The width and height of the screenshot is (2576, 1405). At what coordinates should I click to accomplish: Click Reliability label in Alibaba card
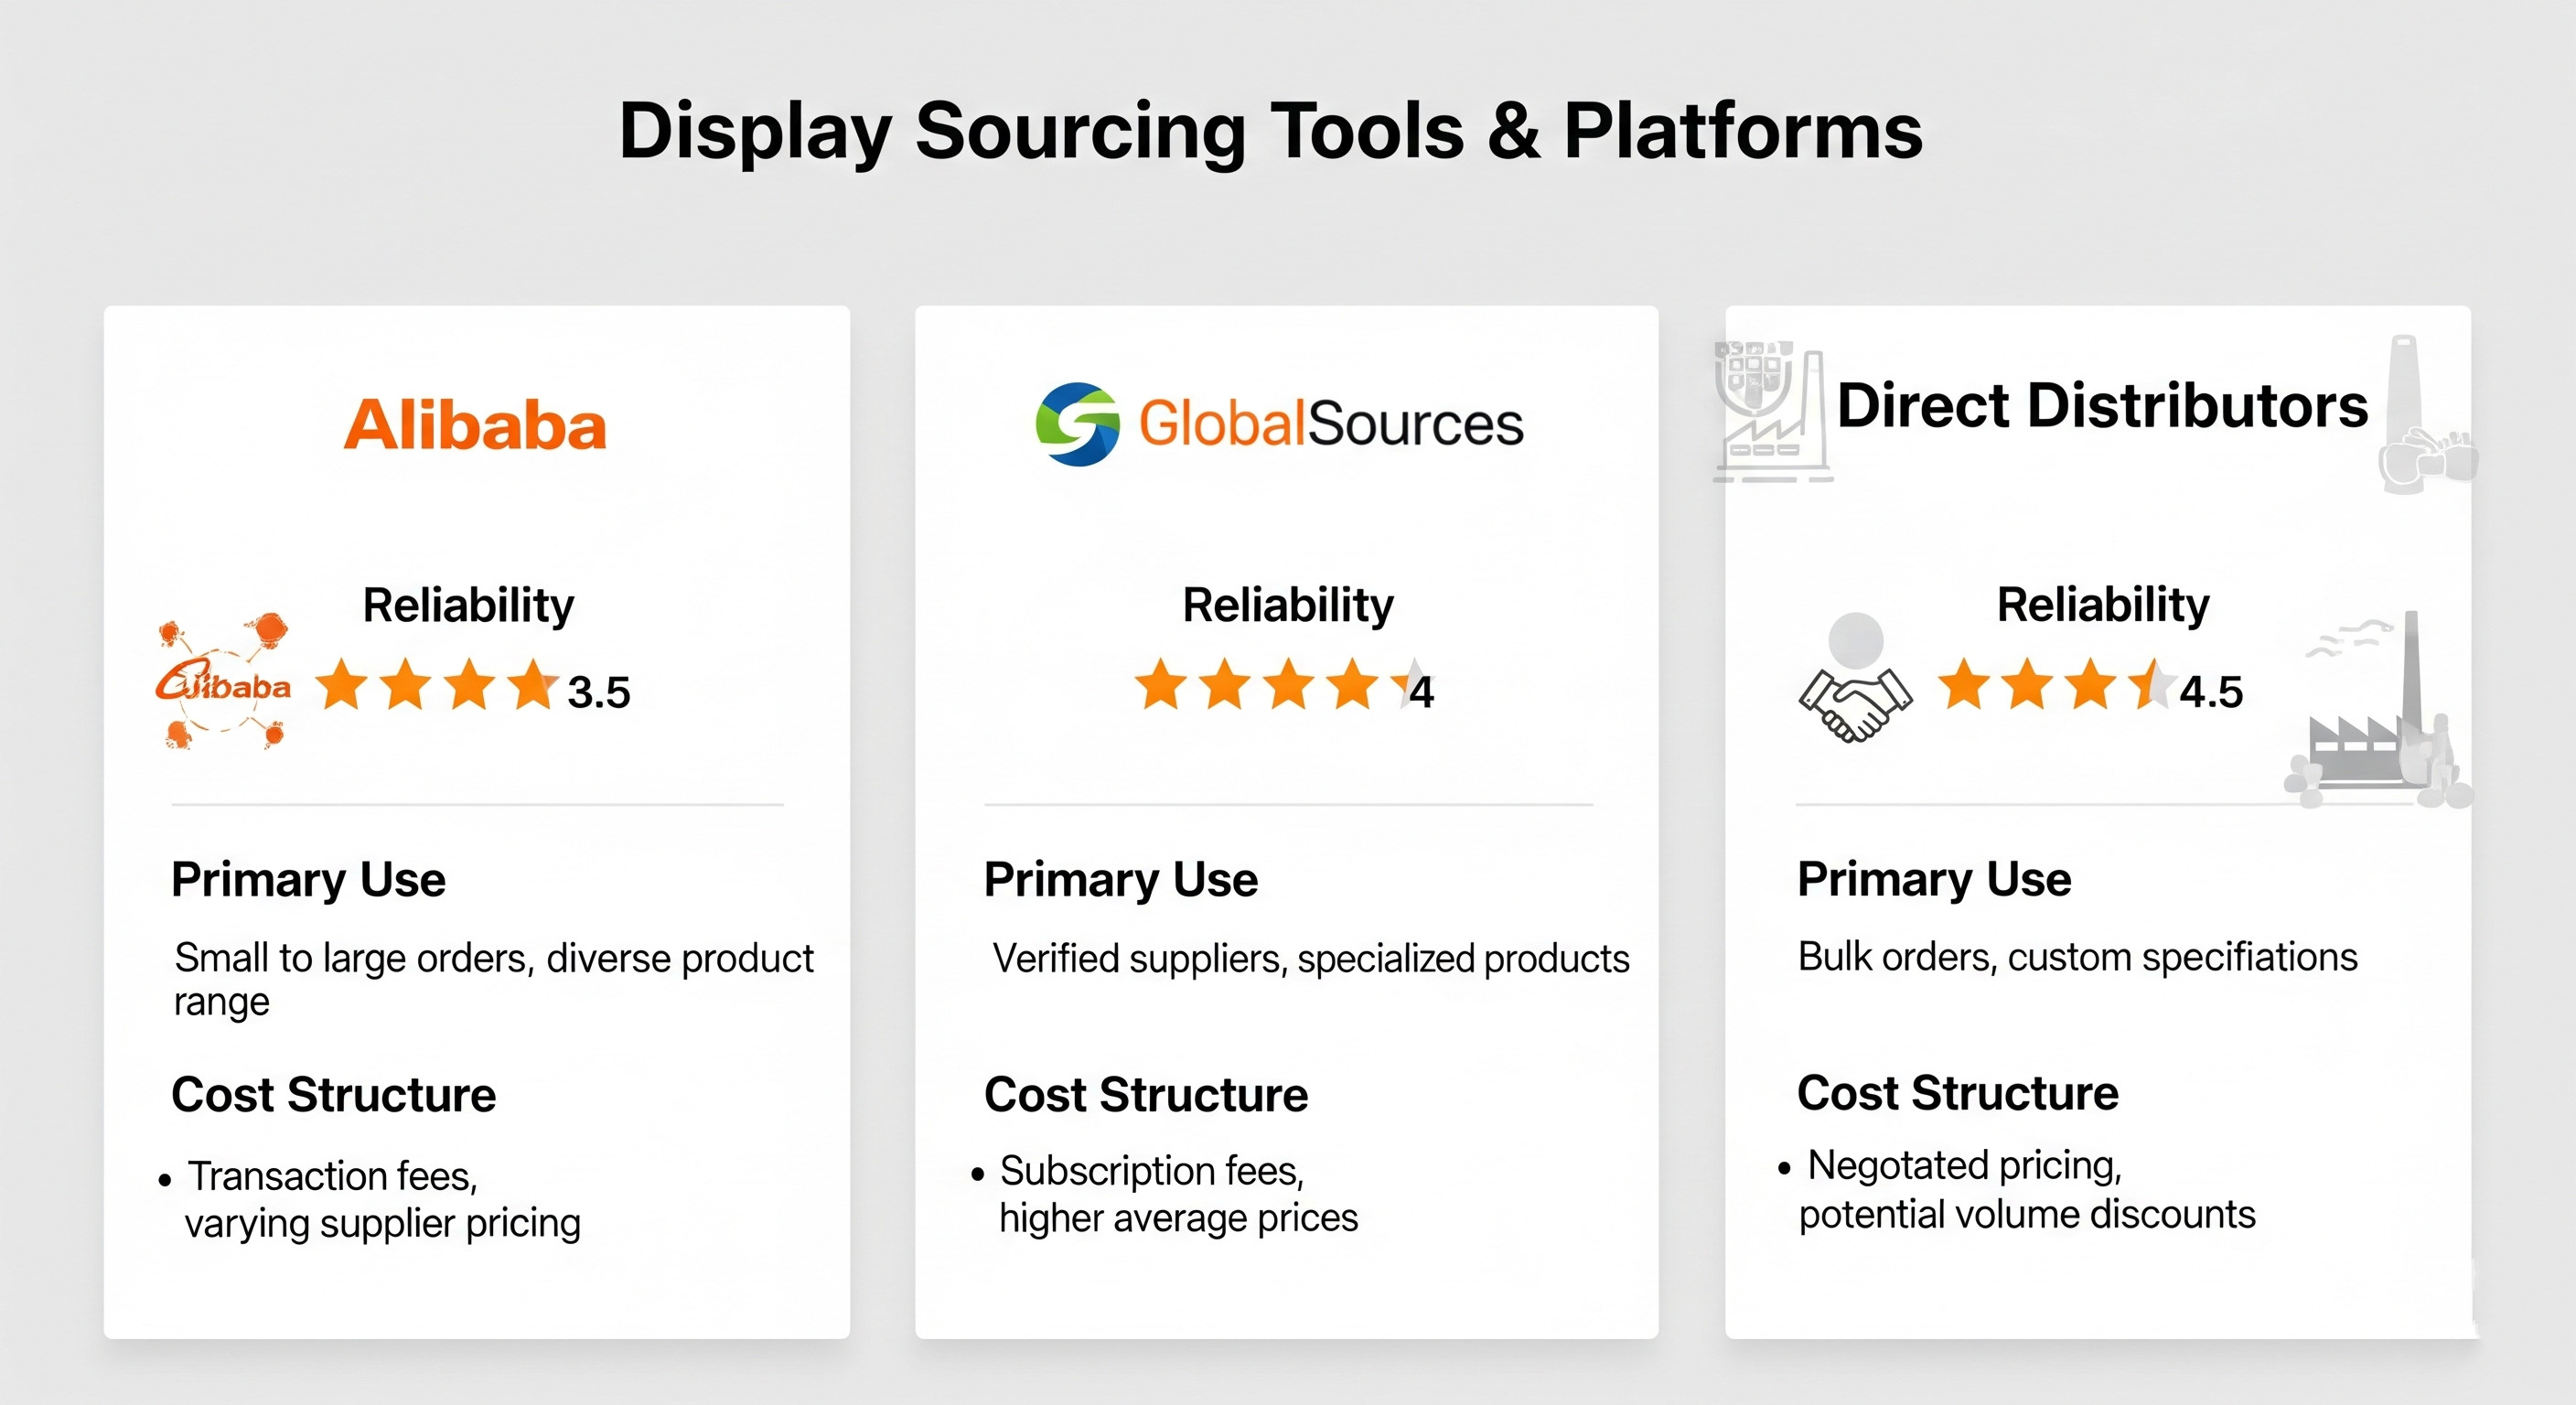pyautogui.click(x=468, y=605)
